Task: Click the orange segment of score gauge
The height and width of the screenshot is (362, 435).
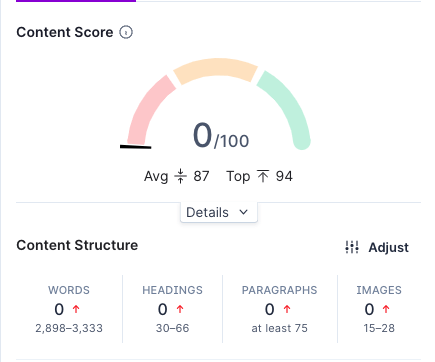Action: tap(216, 69)
